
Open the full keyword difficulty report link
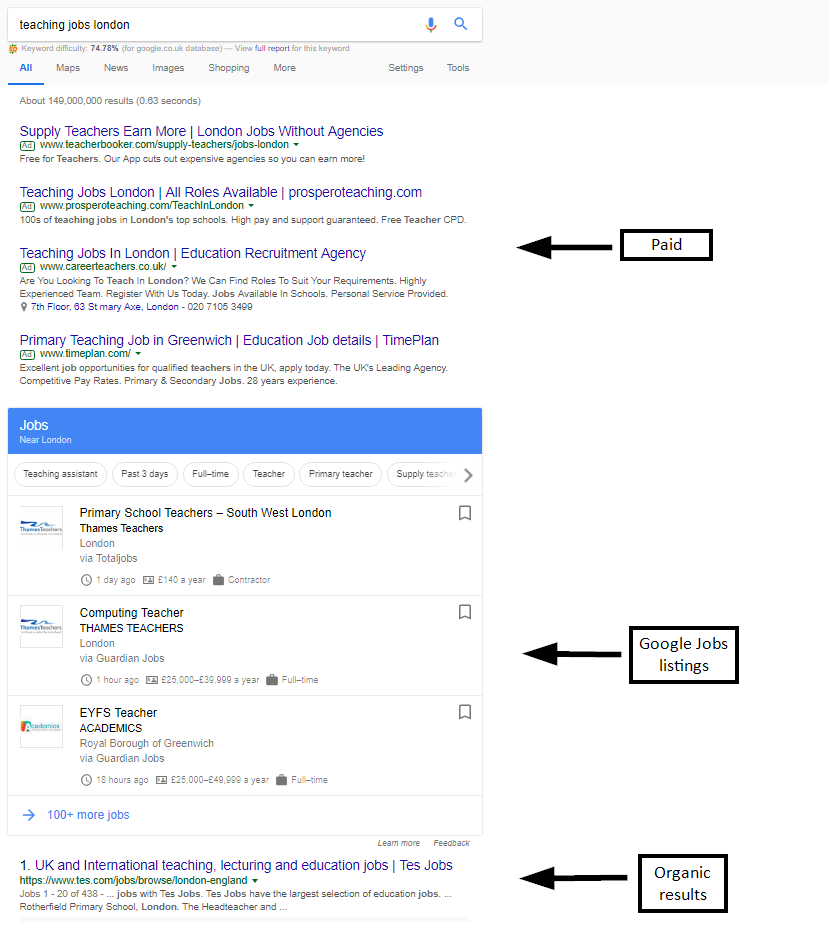tap(273, 48)
